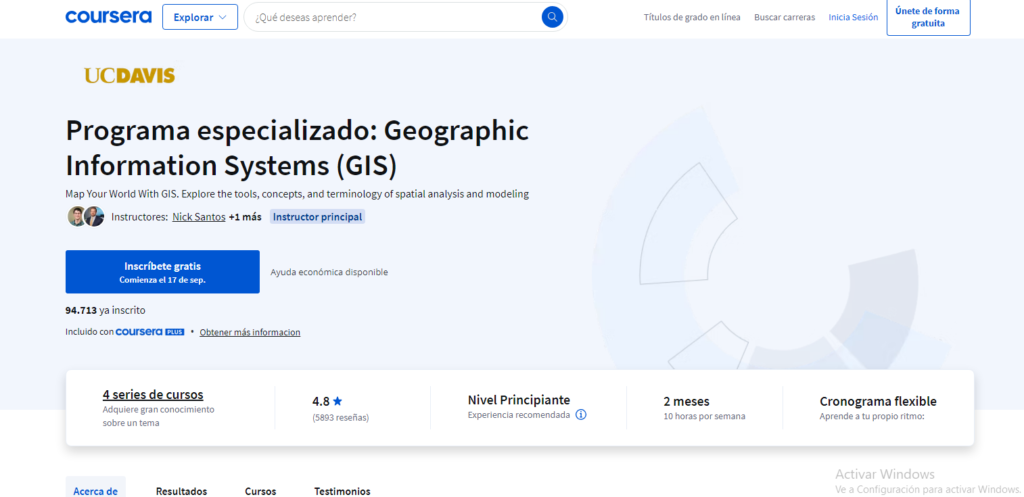Click the blue search magnifier icon
The width and height of the screenshot is (1024, 497).
coord(552,17)
